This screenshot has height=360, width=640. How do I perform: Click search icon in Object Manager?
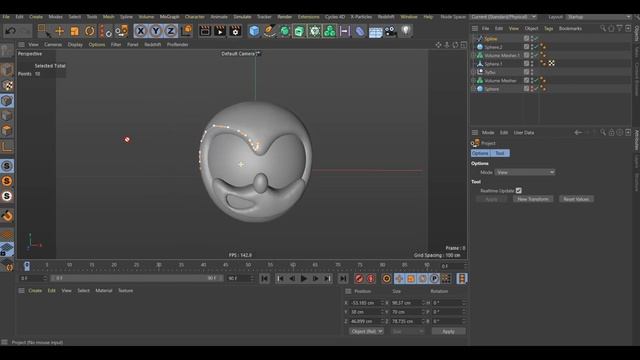(x=603, y=28)
